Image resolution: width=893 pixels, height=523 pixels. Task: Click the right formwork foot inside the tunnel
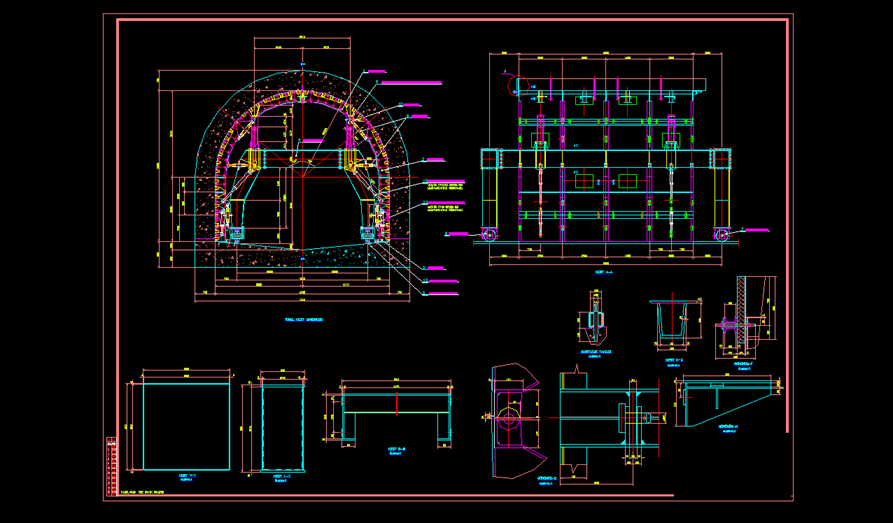368,234
